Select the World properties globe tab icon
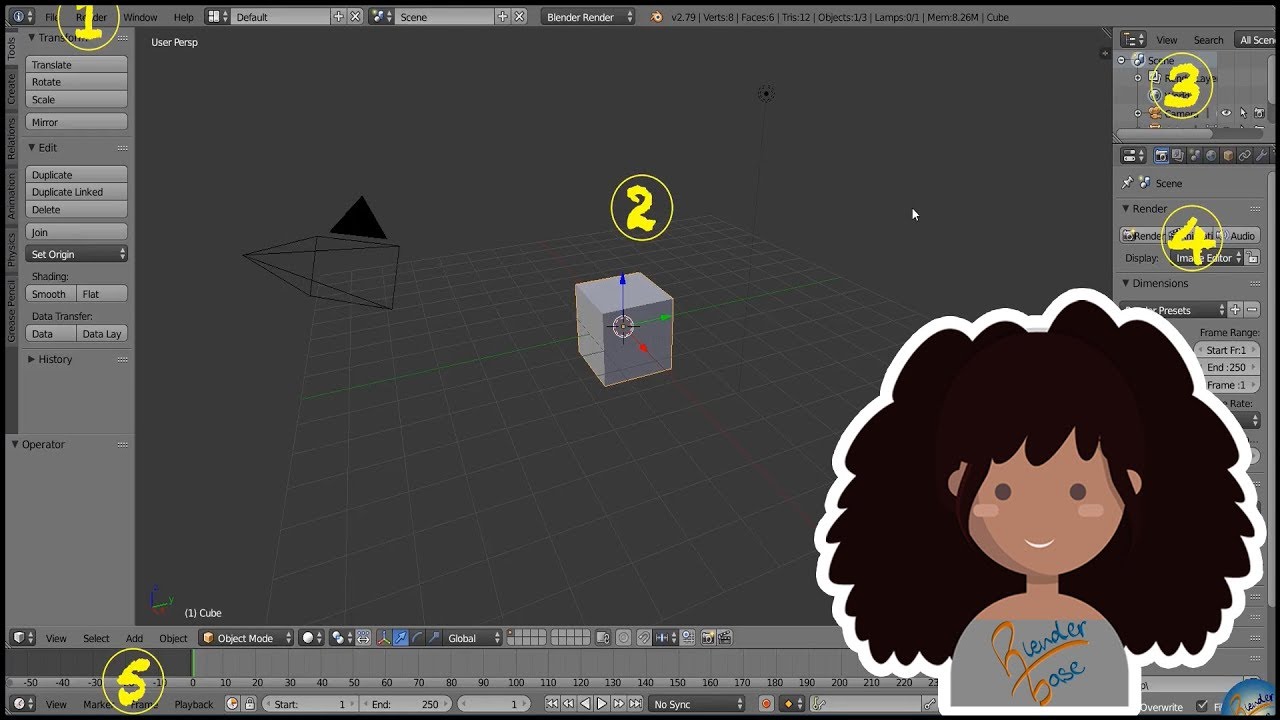 point(1212,156)
